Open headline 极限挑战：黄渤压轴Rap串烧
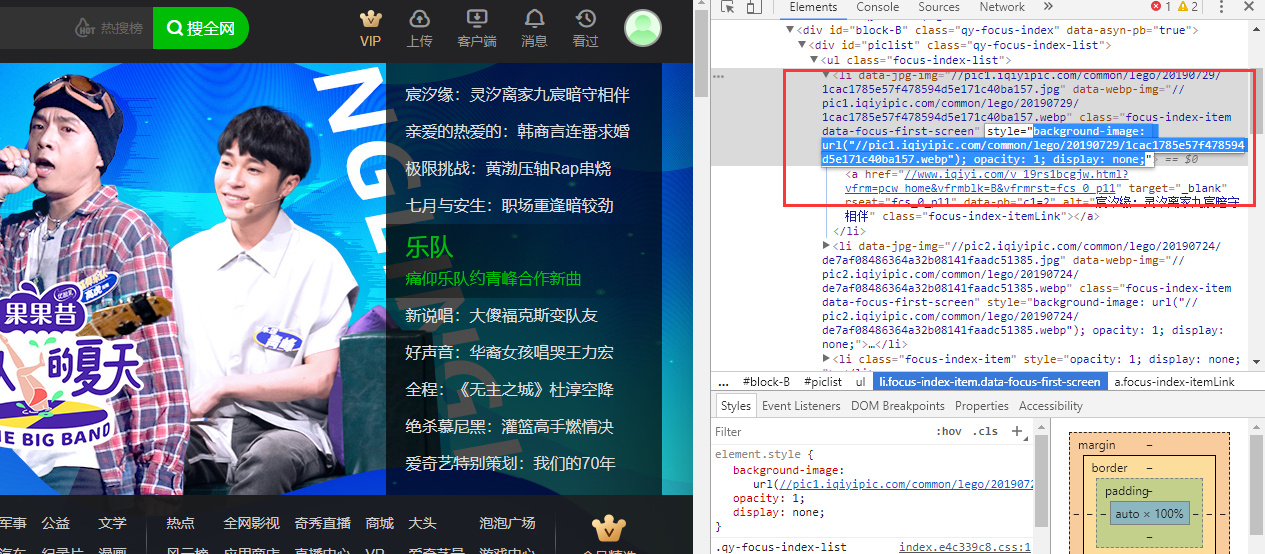The image size is (1265, 554). (507, 169)
